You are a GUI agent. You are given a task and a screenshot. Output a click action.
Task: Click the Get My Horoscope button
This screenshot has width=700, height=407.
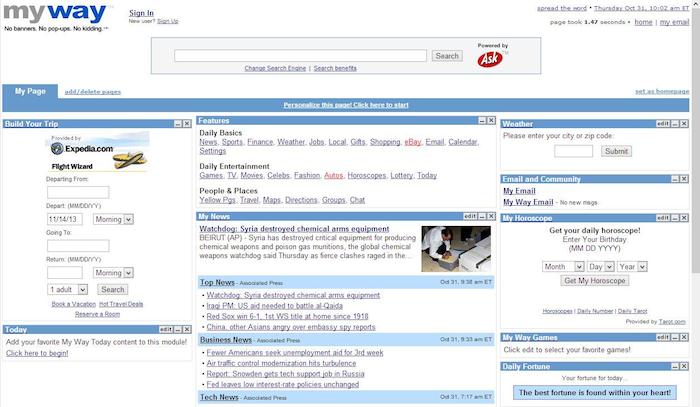(x=597, y=281)
